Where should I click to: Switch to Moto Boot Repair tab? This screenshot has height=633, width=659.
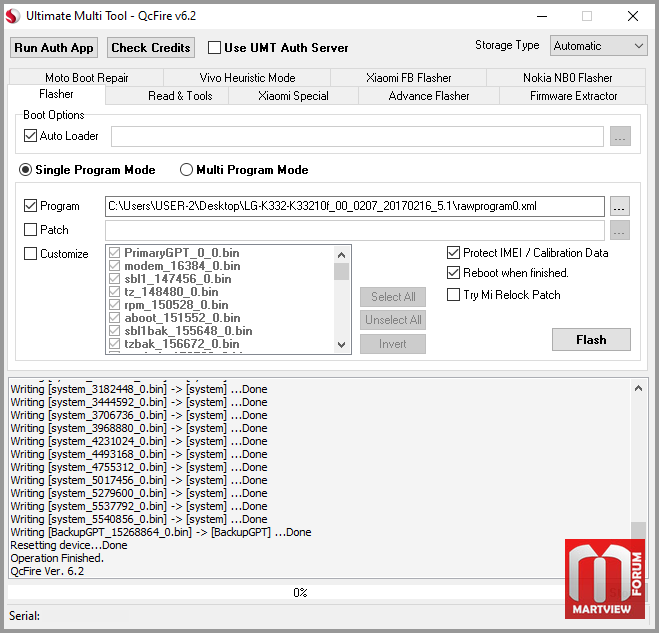point(87,78)
